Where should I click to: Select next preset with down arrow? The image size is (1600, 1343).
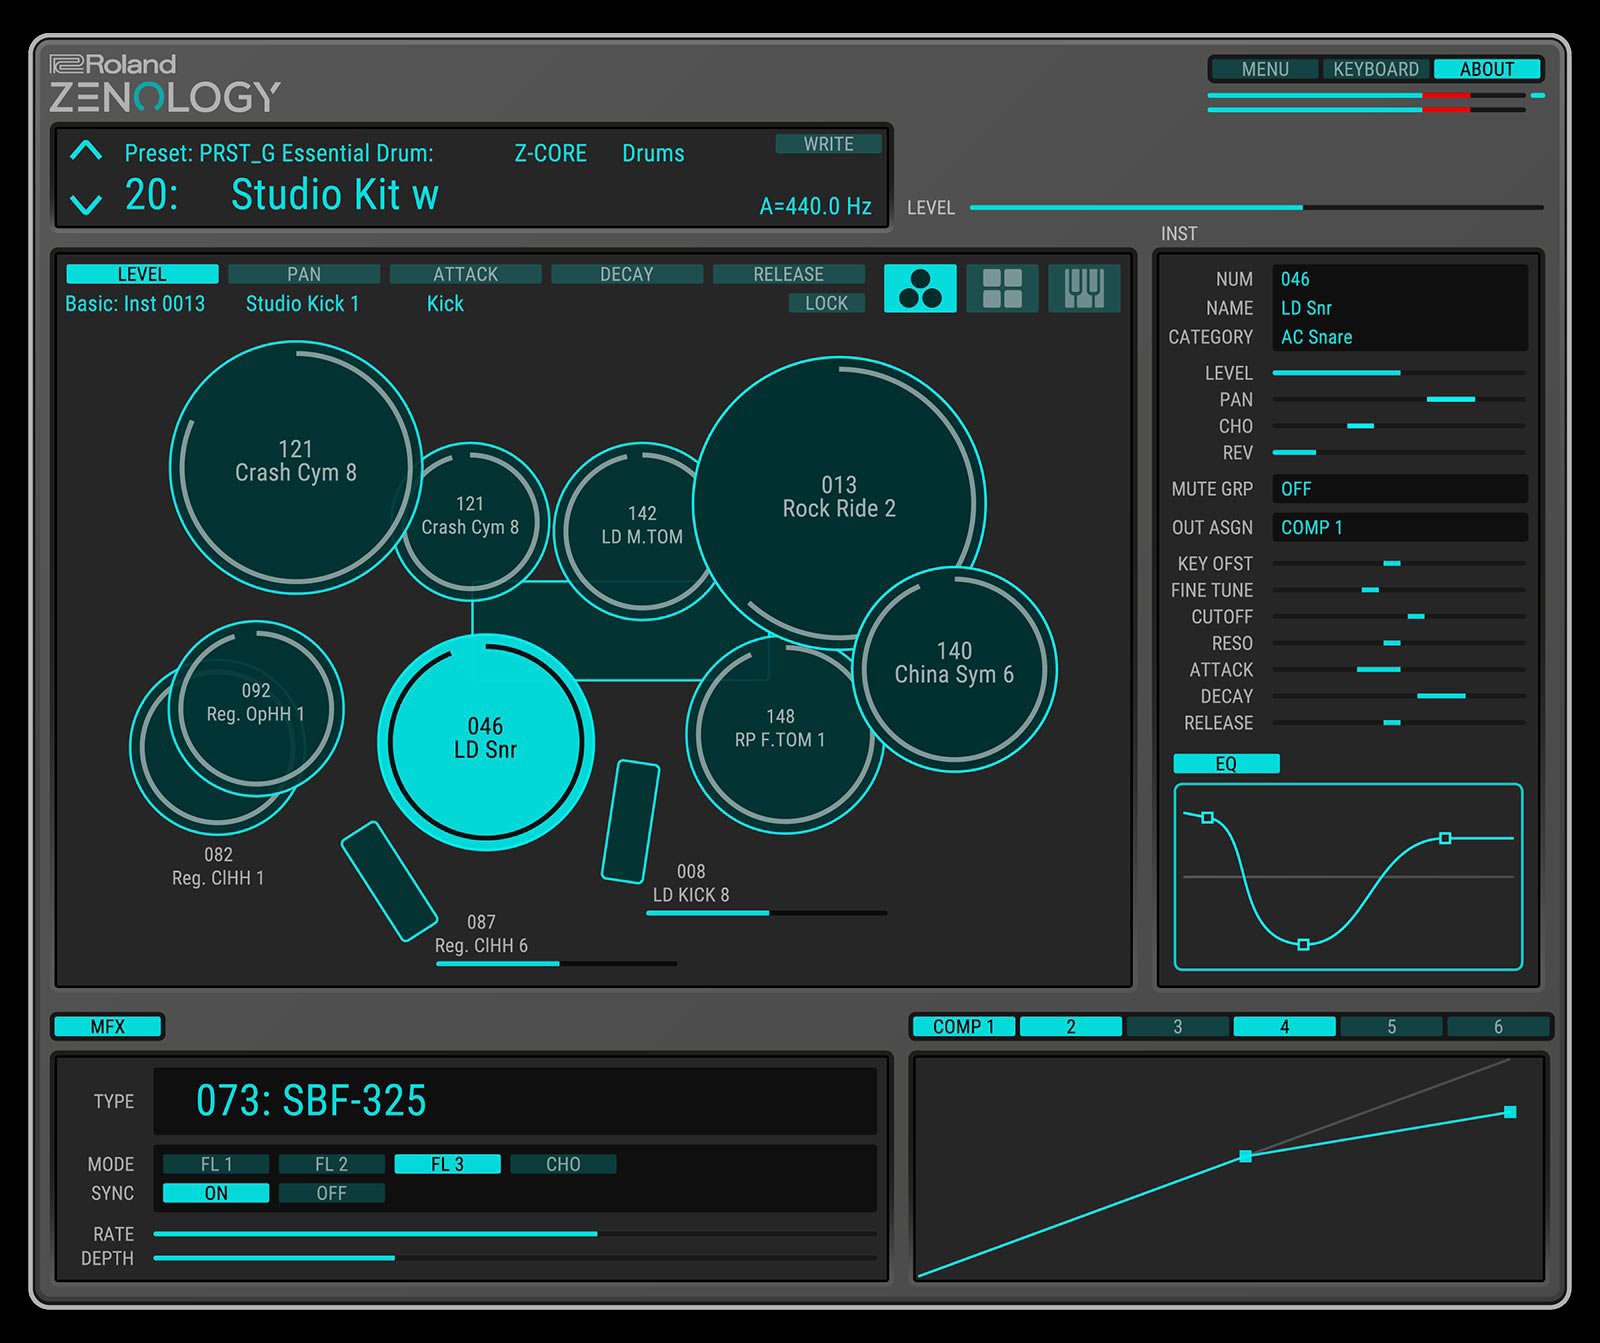click(x=86, y=205)
